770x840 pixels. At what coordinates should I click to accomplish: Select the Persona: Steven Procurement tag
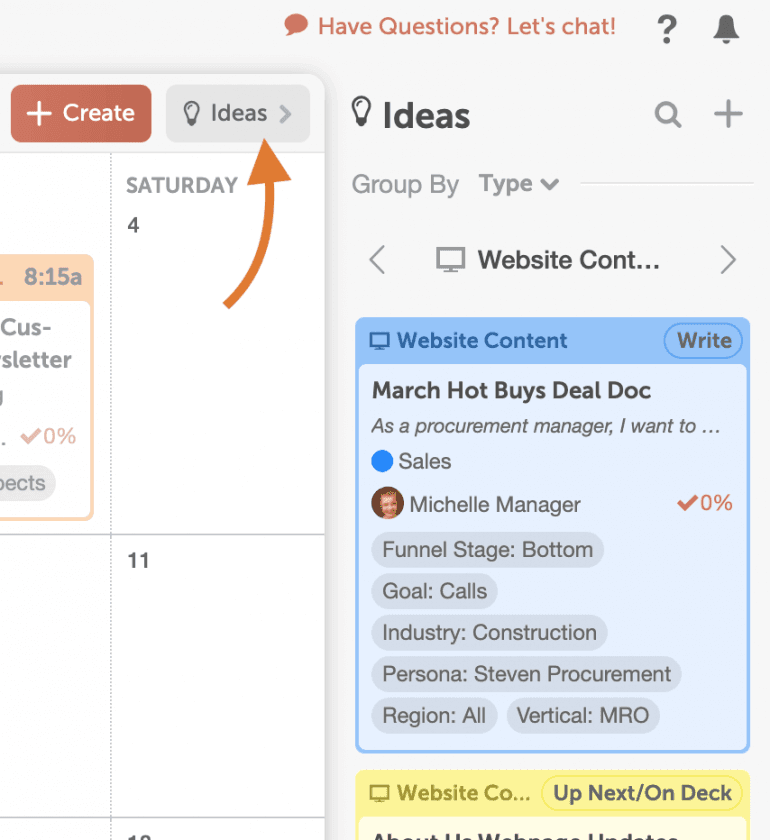click(x=526, y=674)
